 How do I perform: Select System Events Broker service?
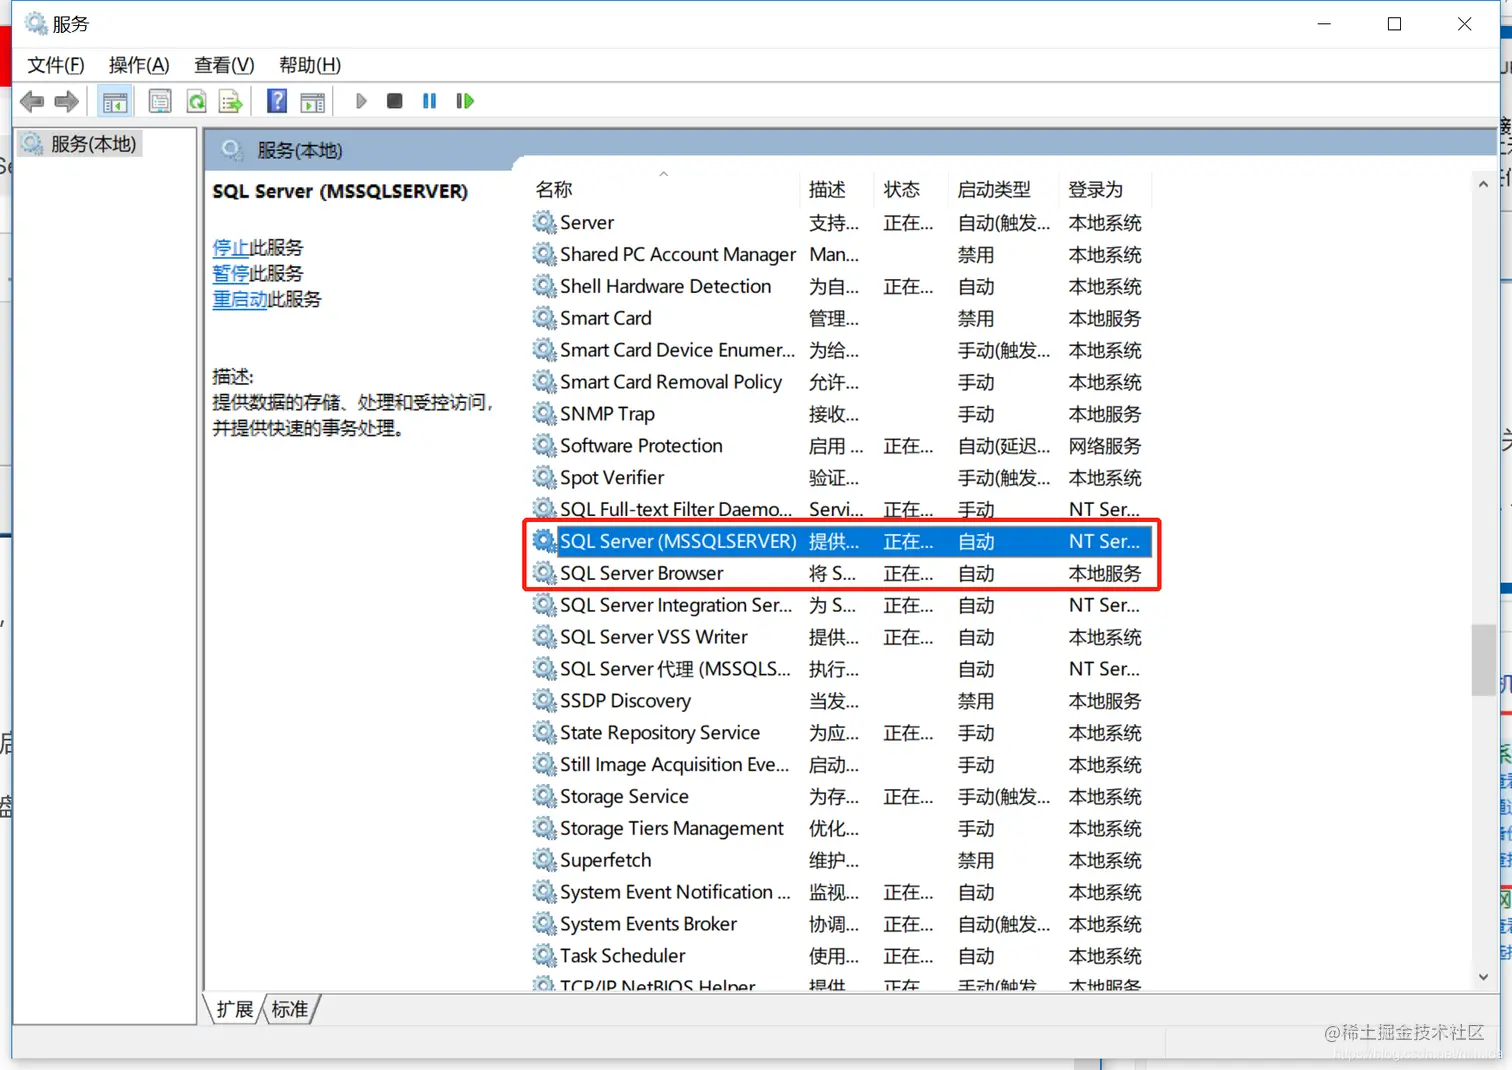point(840,923)
